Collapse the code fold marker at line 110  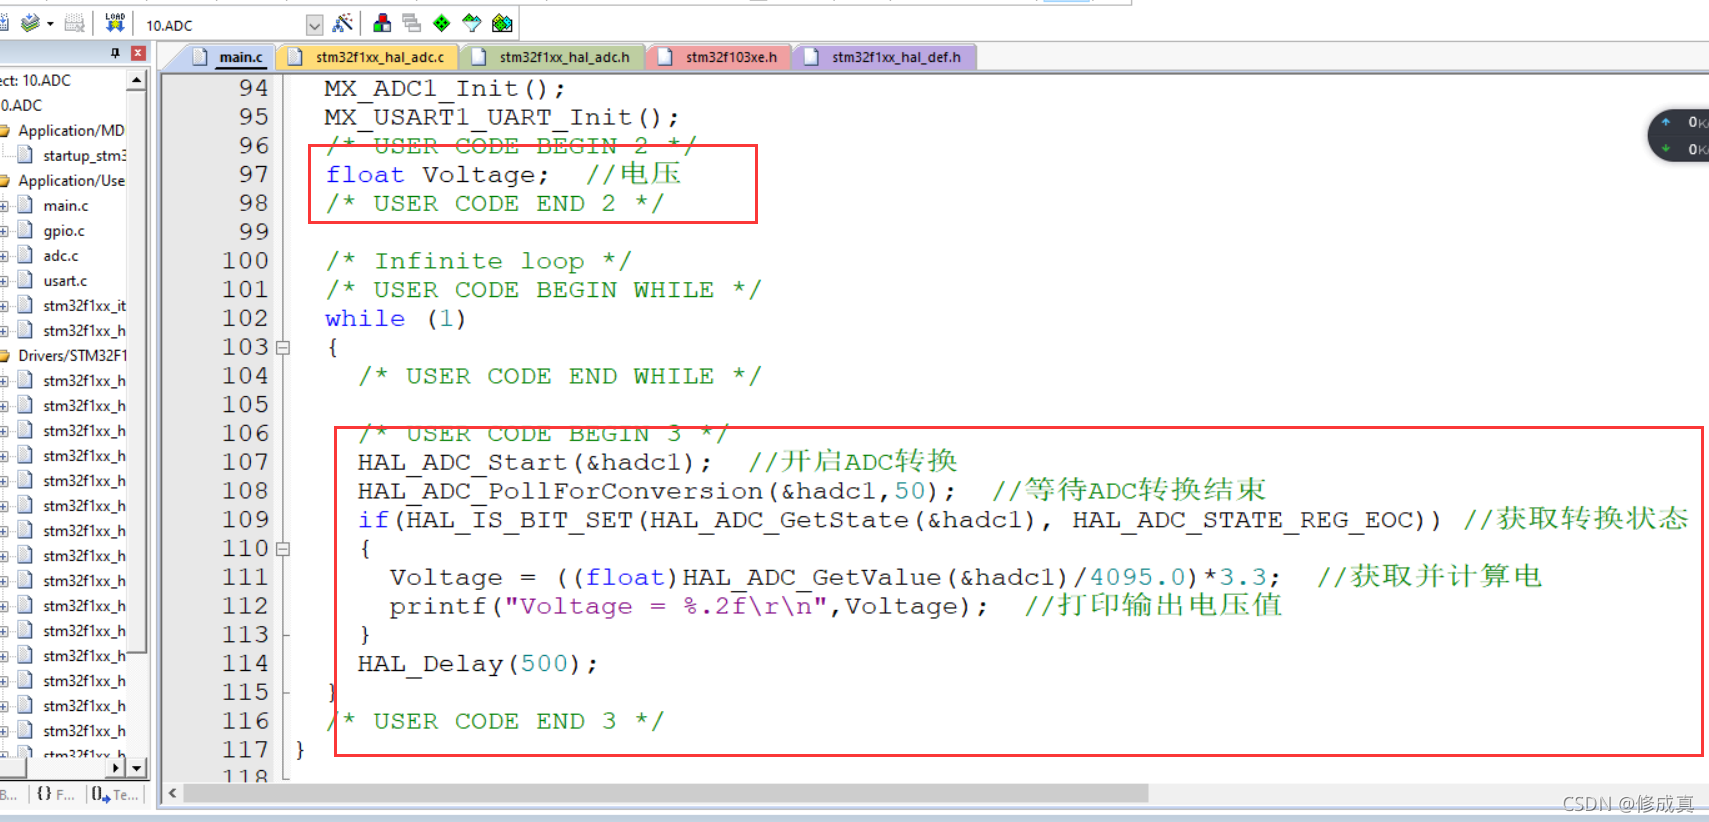click(283, 549)
